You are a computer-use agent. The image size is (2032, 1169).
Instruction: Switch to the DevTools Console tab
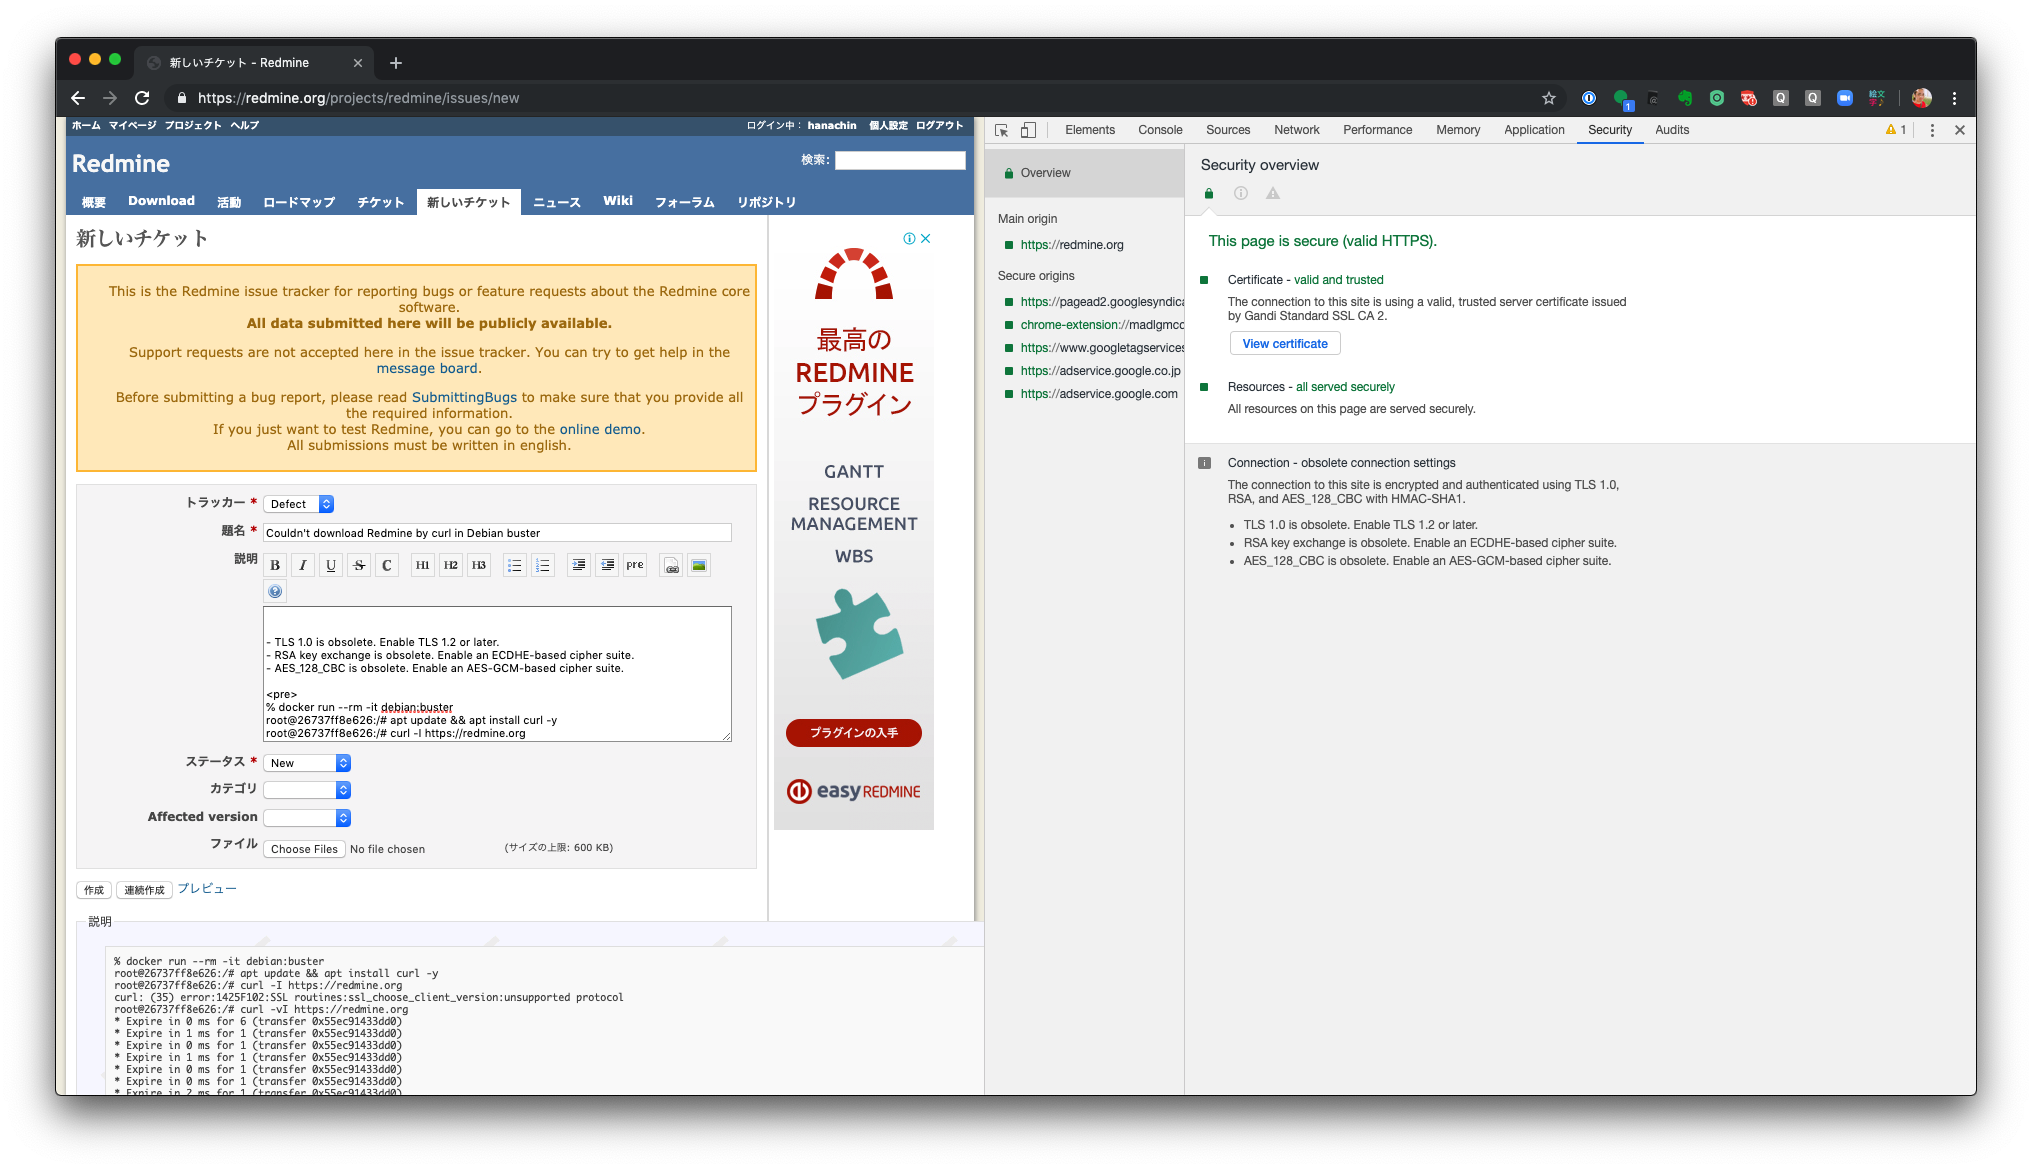click(1160, 130)
